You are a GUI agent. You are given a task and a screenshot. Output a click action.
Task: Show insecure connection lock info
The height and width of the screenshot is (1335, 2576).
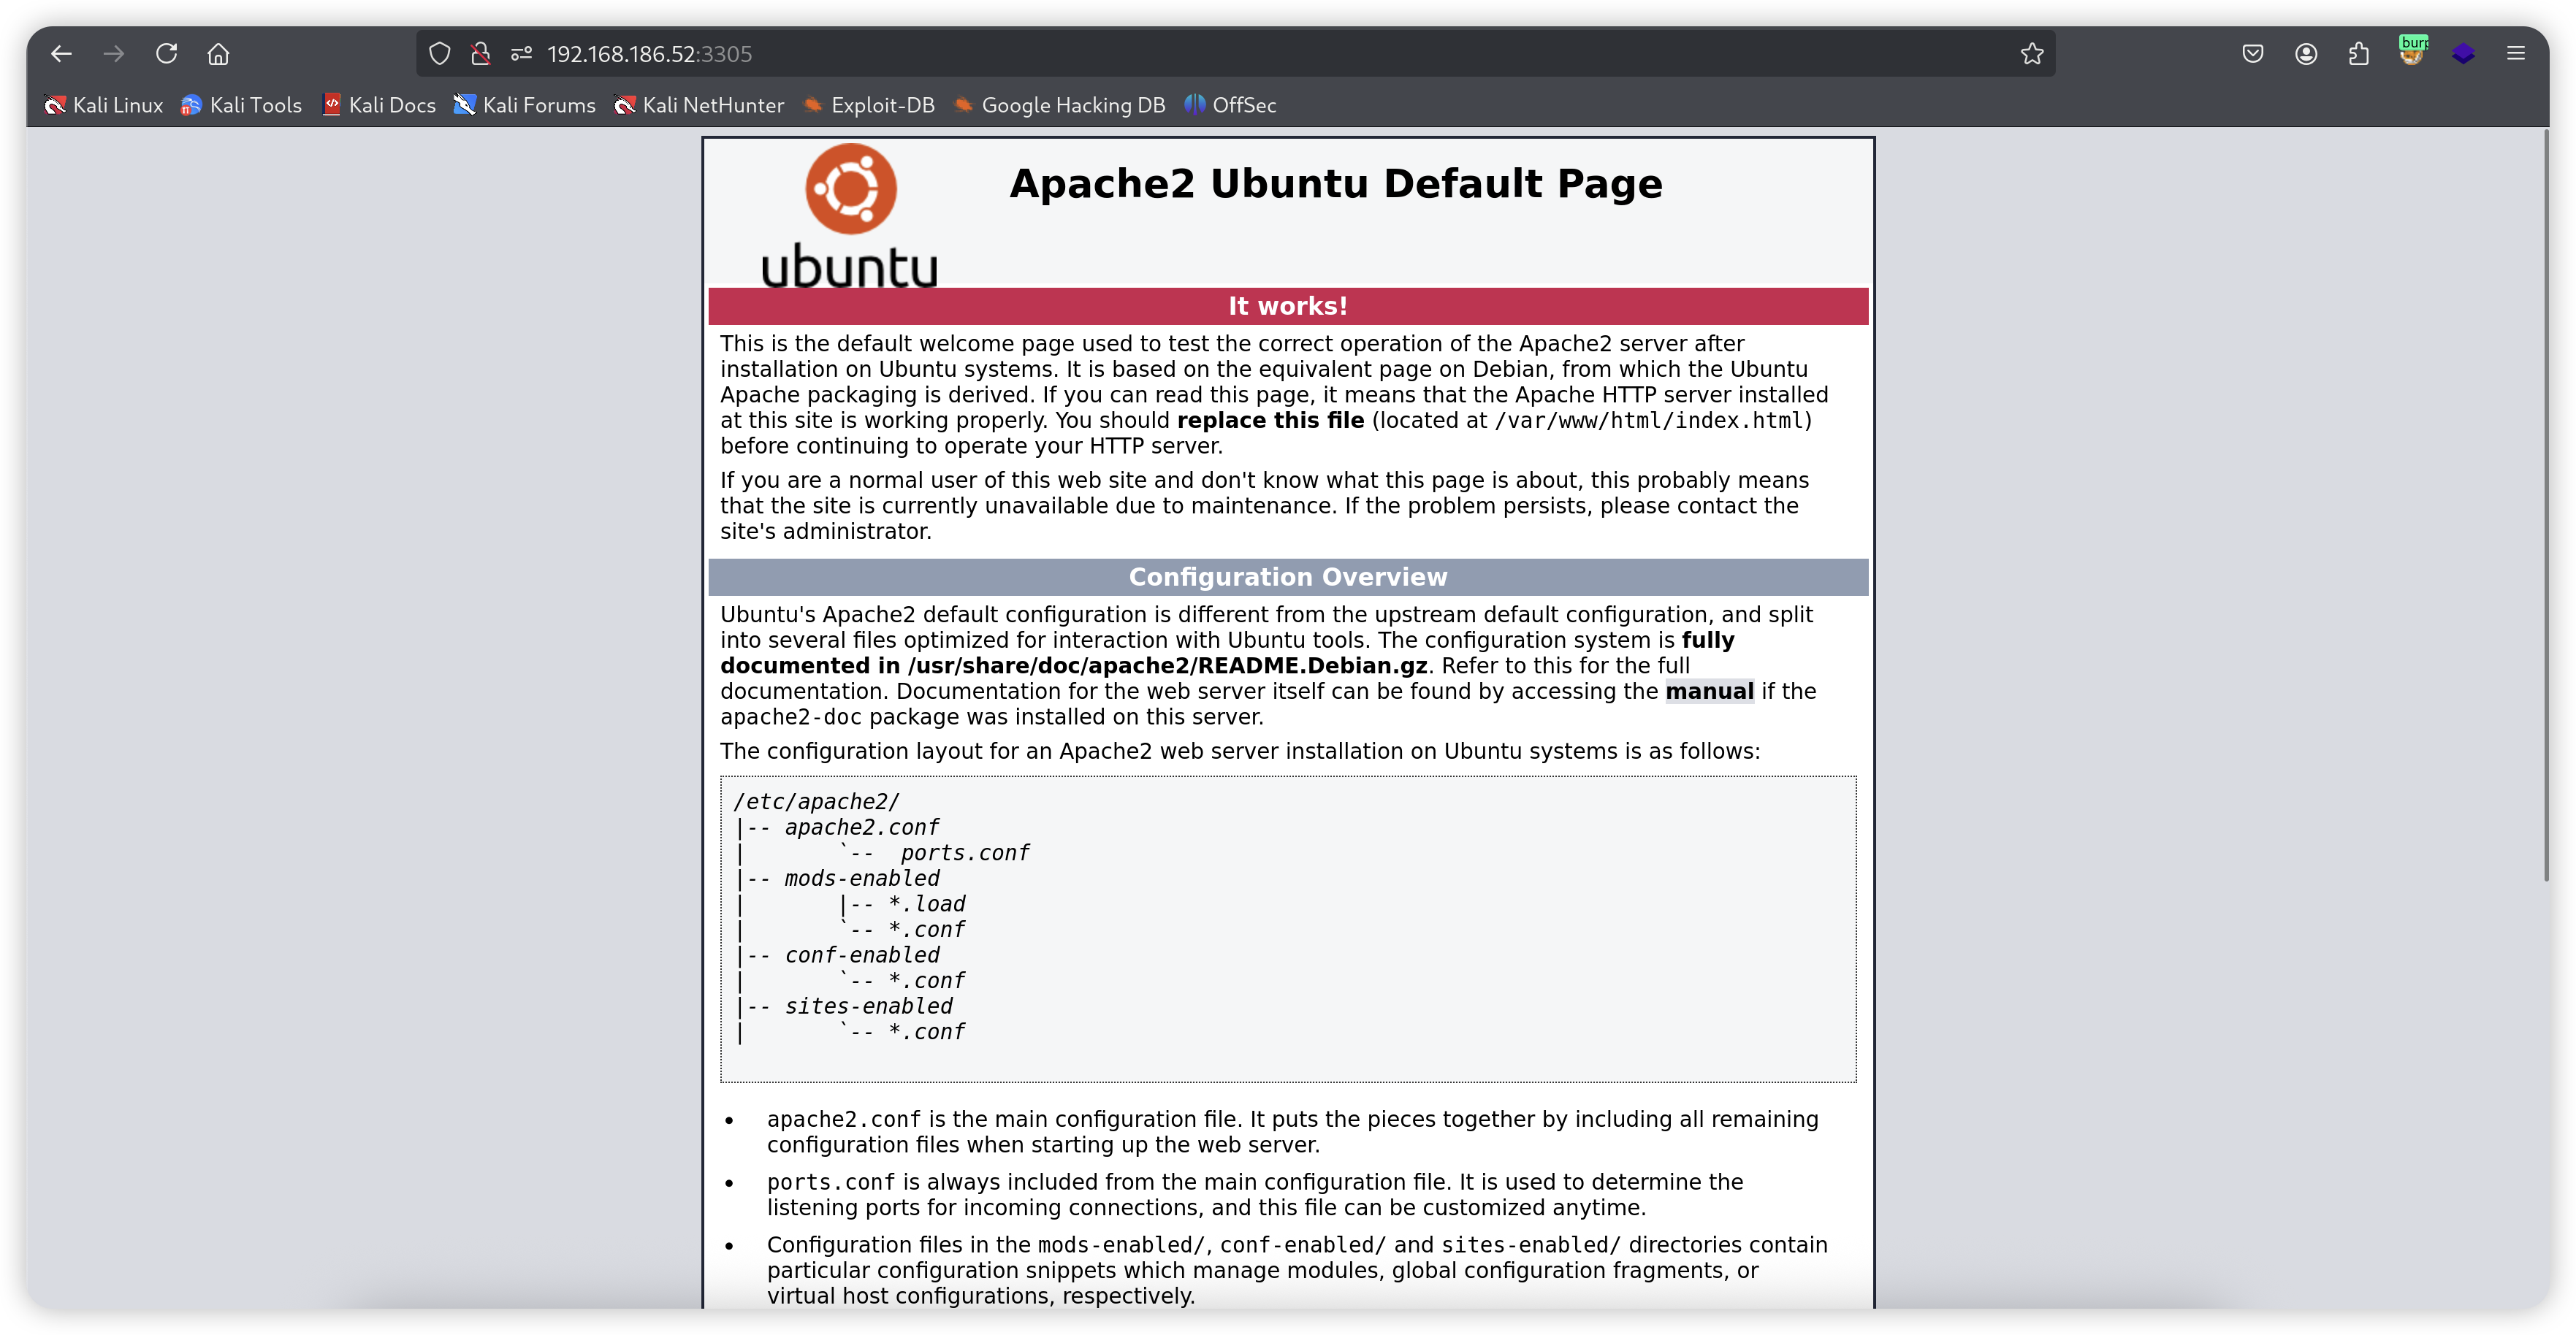tap(480, 54)
